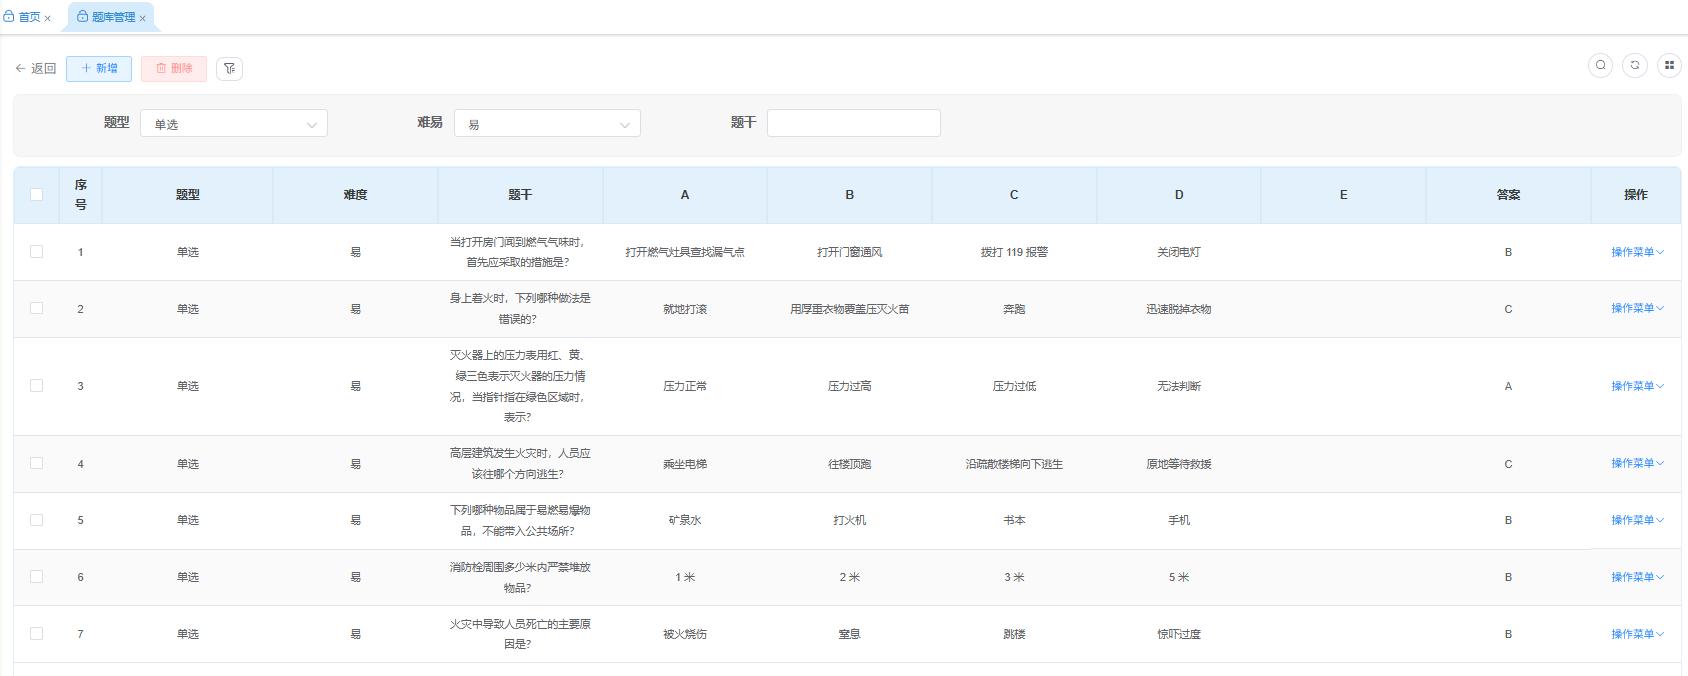1688x676 pixels.
Task: Click the search icon in top-right toolbar
Action: coord(1600,65)
